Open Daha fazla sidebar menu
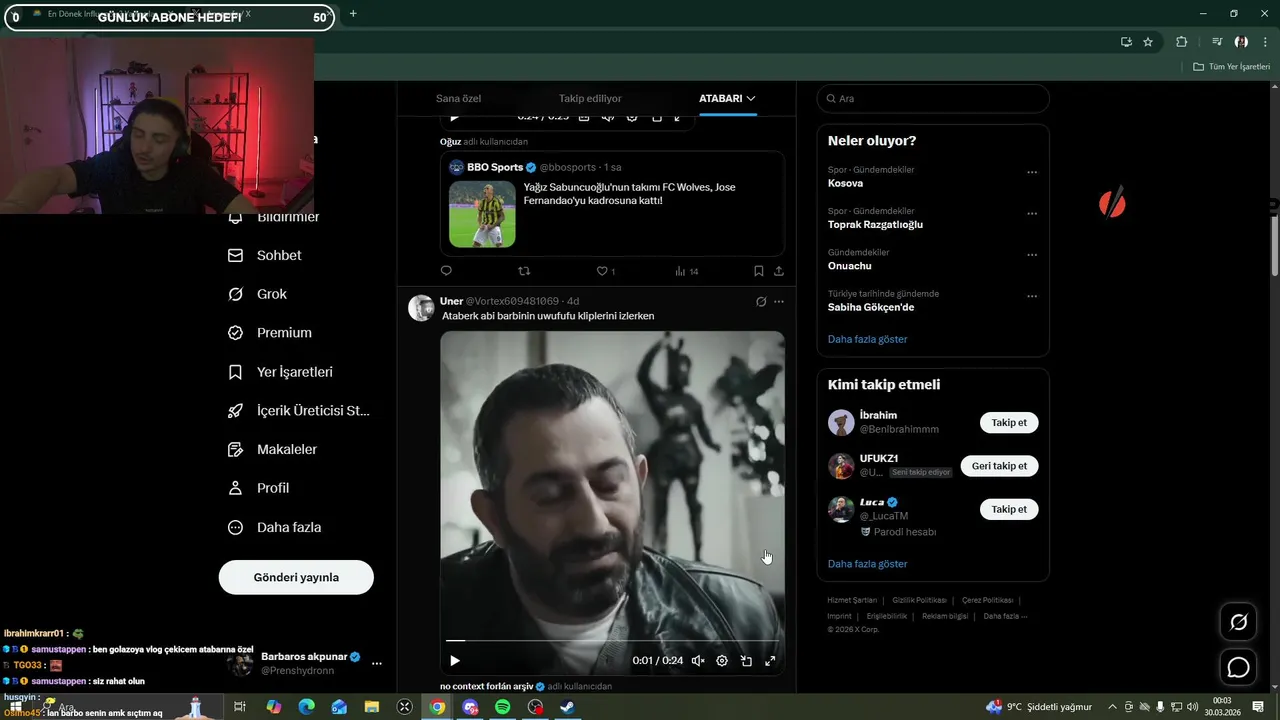The width and height of the screenshot is (1280, 720). point(274,527)
